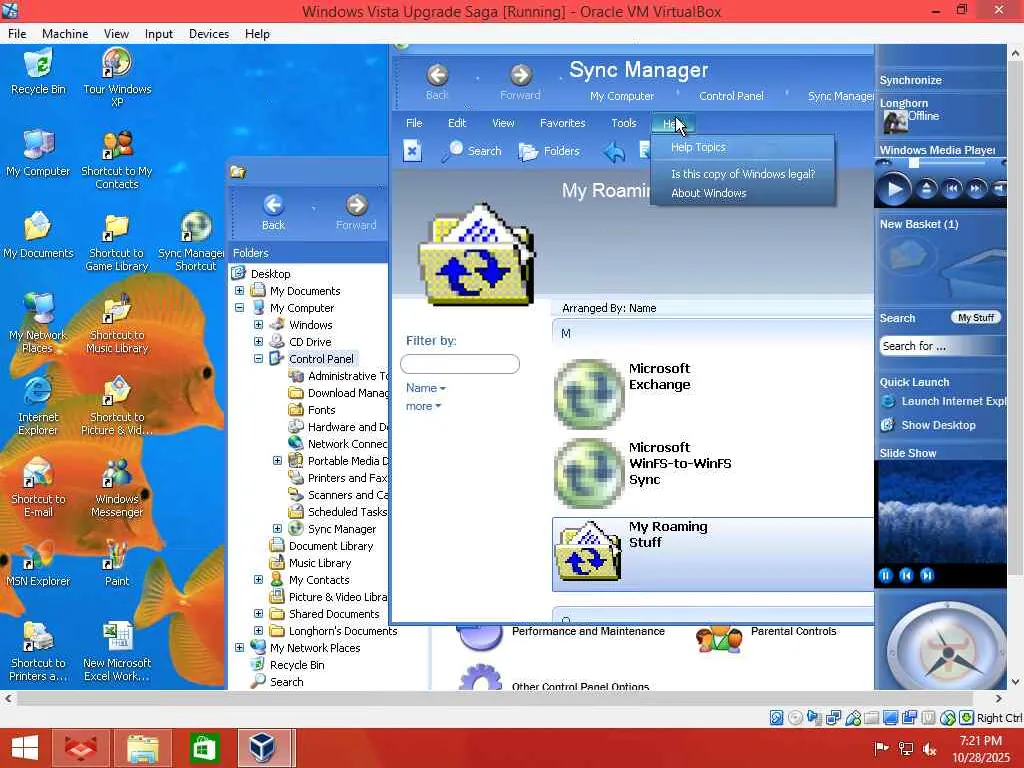Click My Stuff search scope button

(976, 318)
